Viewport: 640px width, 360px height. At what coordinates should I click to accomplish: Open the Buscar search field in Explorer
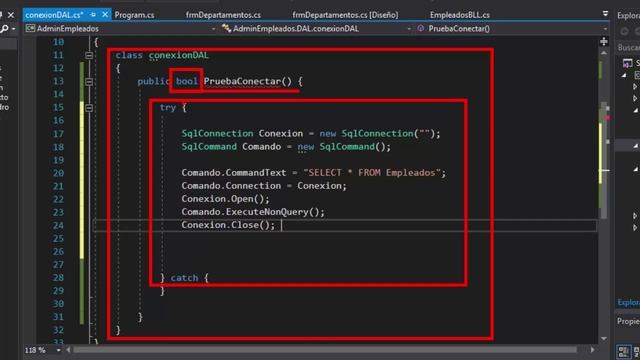[629, 48]
